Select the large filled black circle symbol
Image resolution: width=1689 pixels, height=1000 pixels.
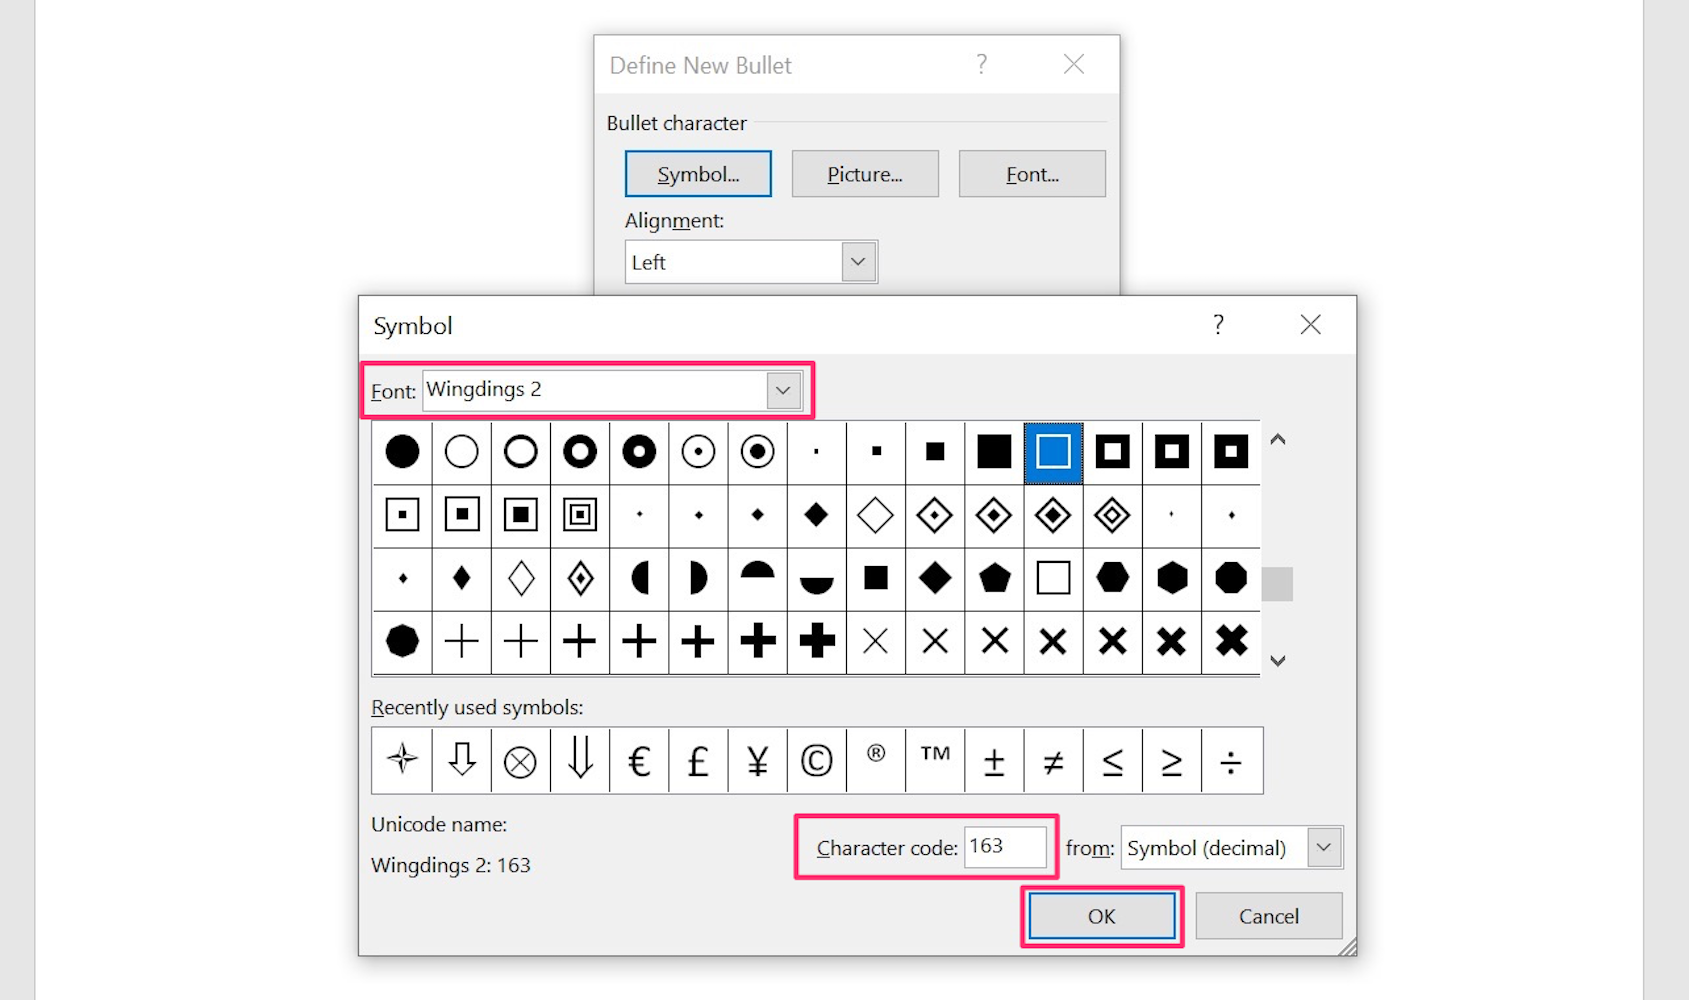(x=402, y=452)
